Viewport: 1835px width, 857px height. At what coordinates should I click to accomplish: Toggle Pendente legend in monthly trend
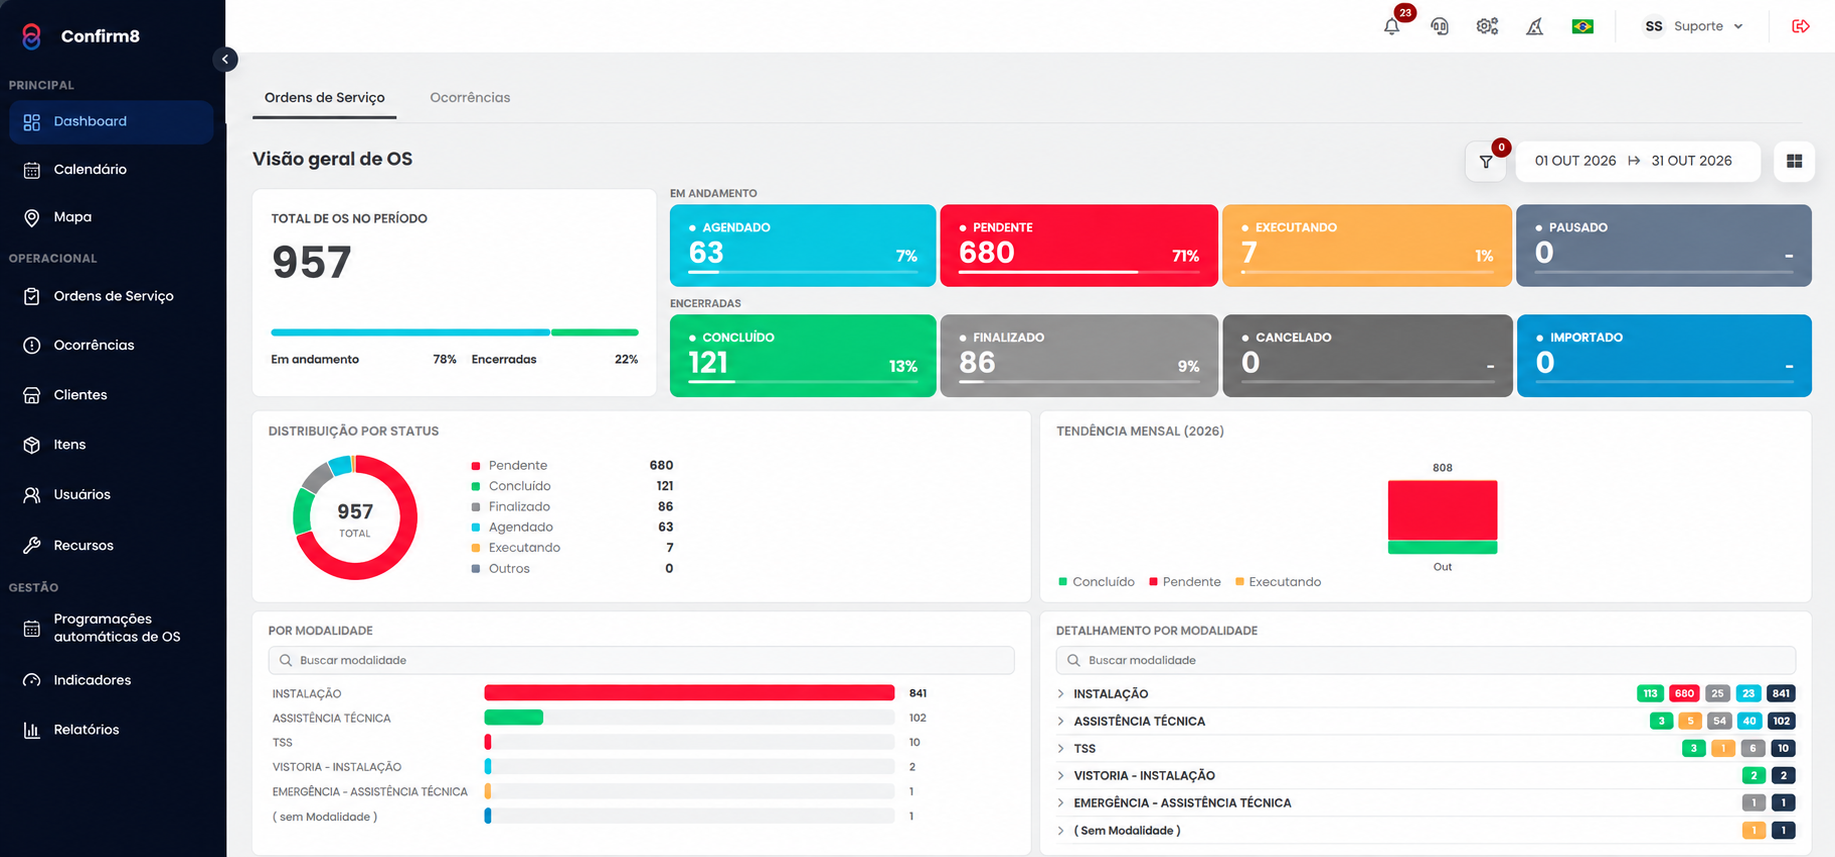point(1185,582)
